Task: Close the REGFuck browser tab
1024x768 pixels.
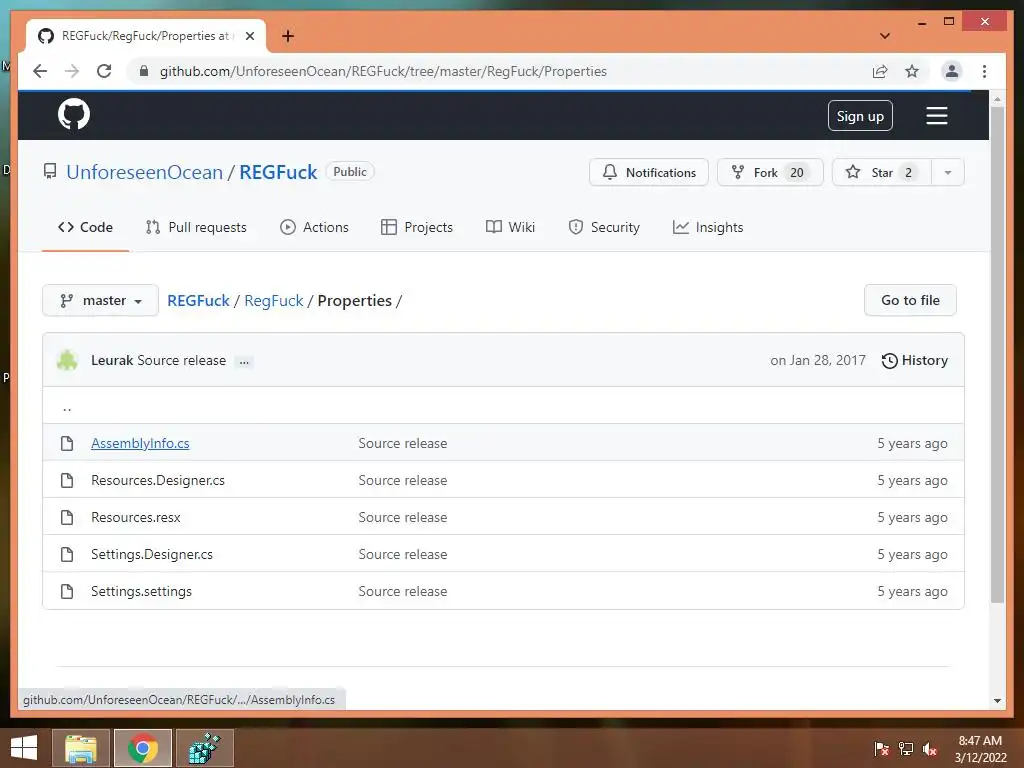Action: pyautogui.click(x=249, y=36)
